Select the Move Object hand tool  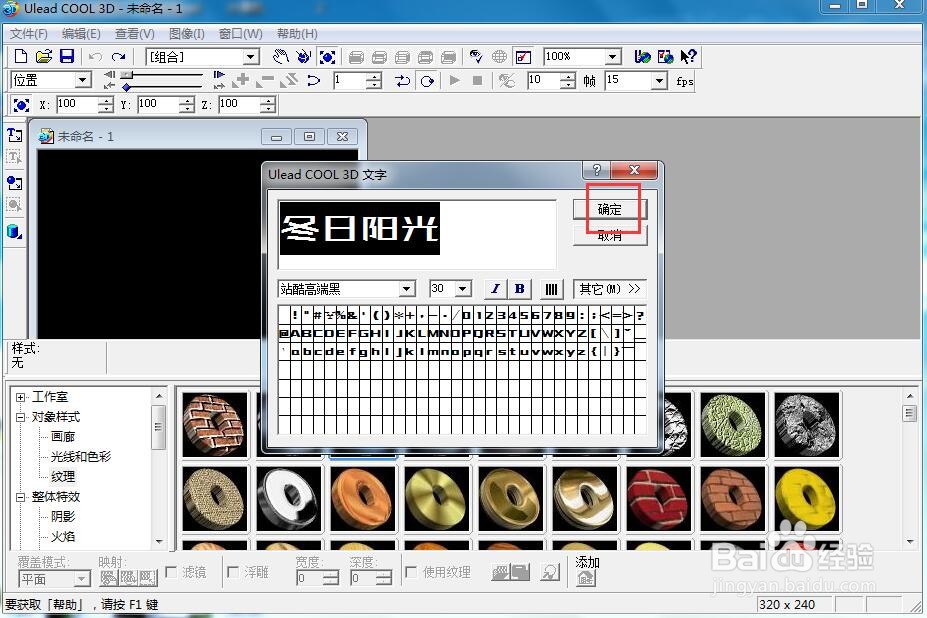tap(281, 57)
